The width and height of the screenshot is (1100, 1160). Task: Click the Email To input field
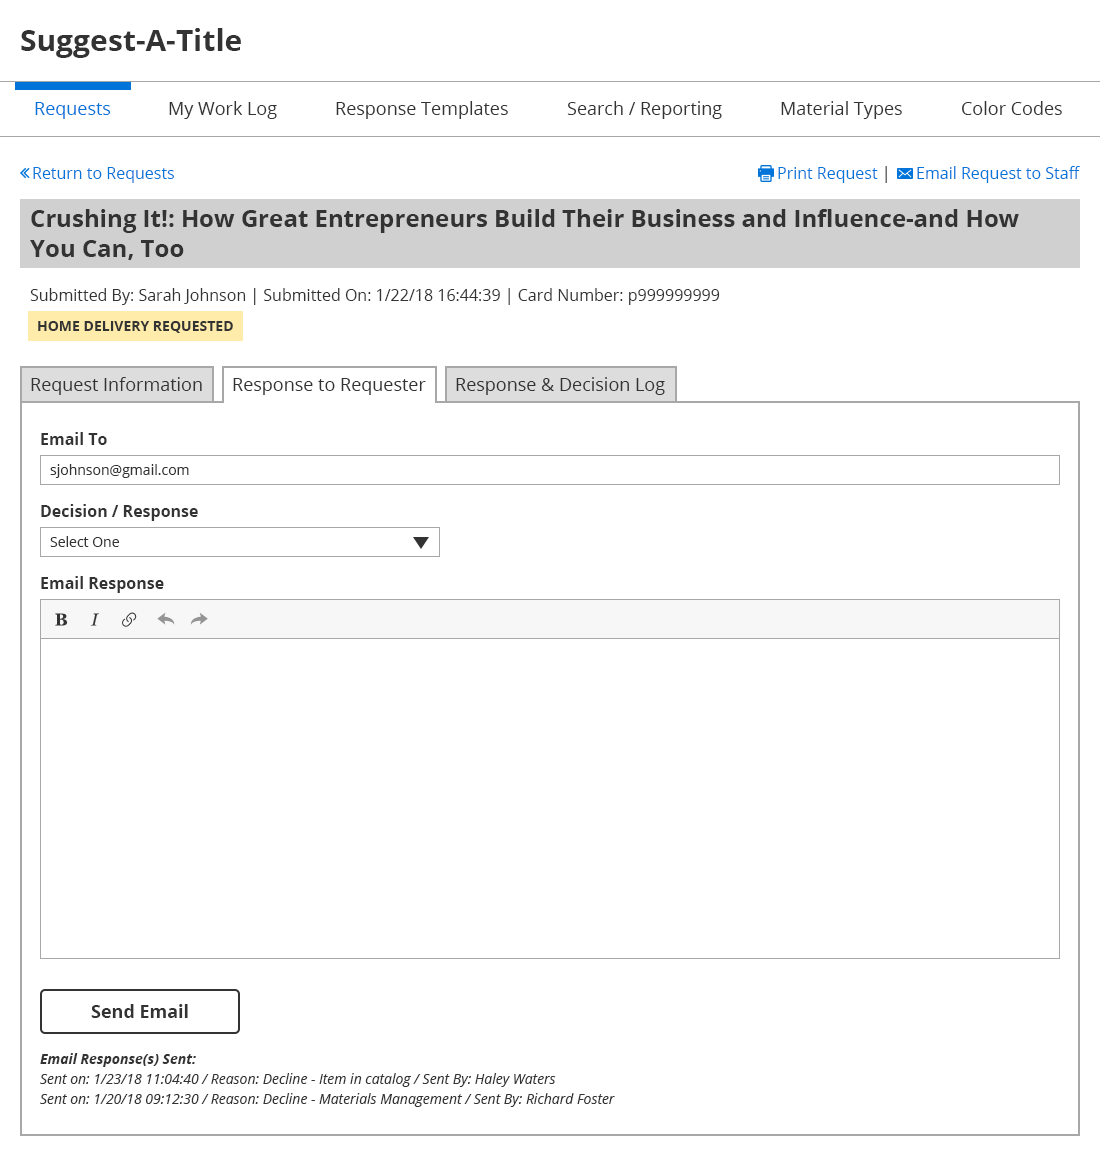coord(550,471)
